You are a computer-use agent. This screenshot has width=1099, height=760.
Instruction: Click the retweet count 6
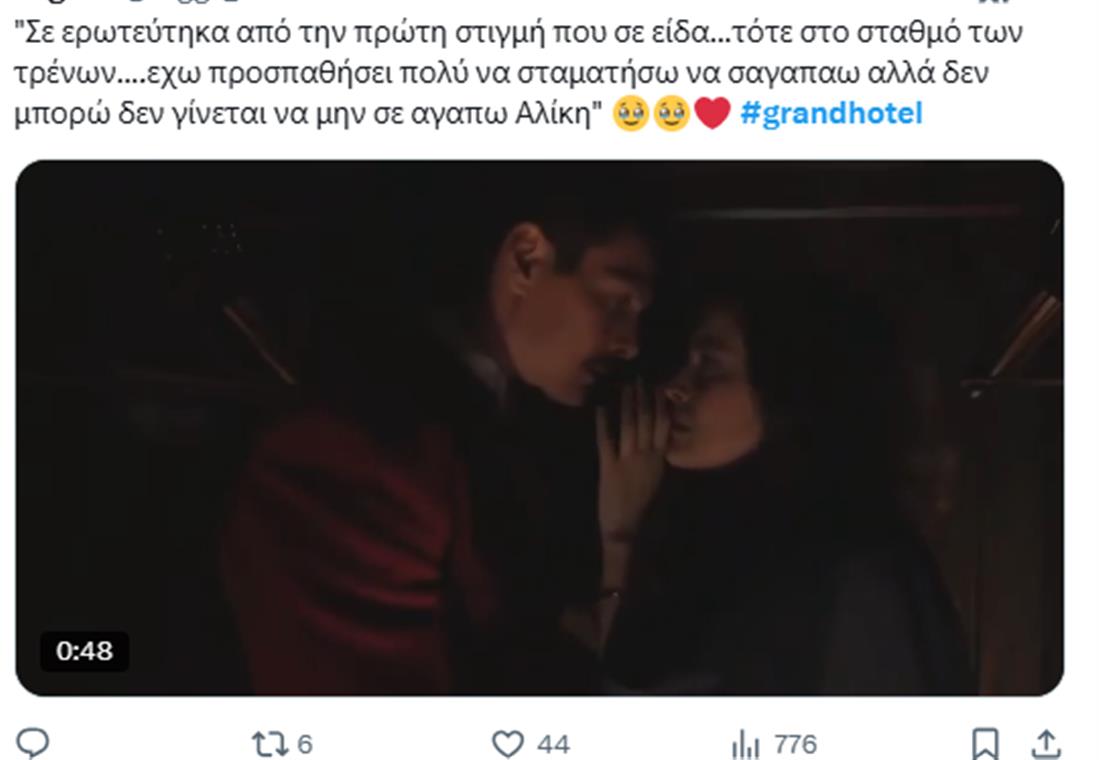pyautogui.click(x=305, y=744)
